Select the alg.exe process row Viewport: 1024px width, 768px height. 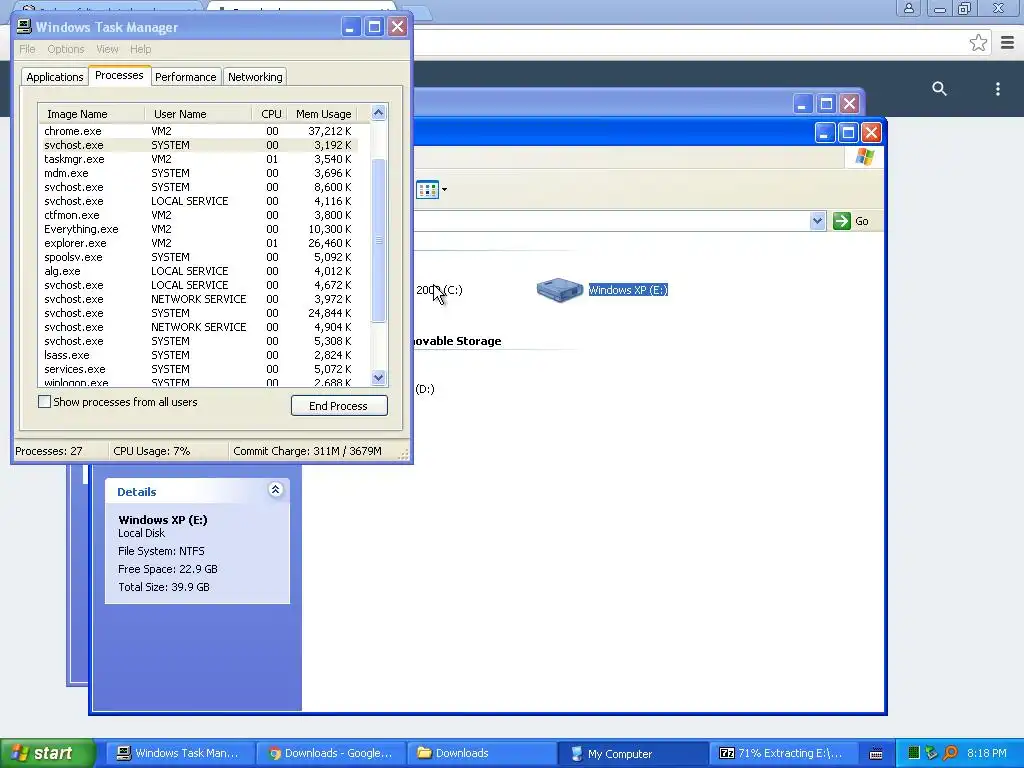pyautogui.click(x=199, y=271)
